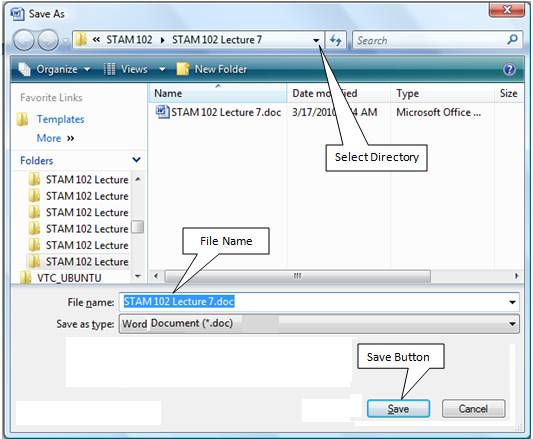The width and height of the screenshot is (533, 439).
Task: Click the Cancel button
Action: click(473, 408)
